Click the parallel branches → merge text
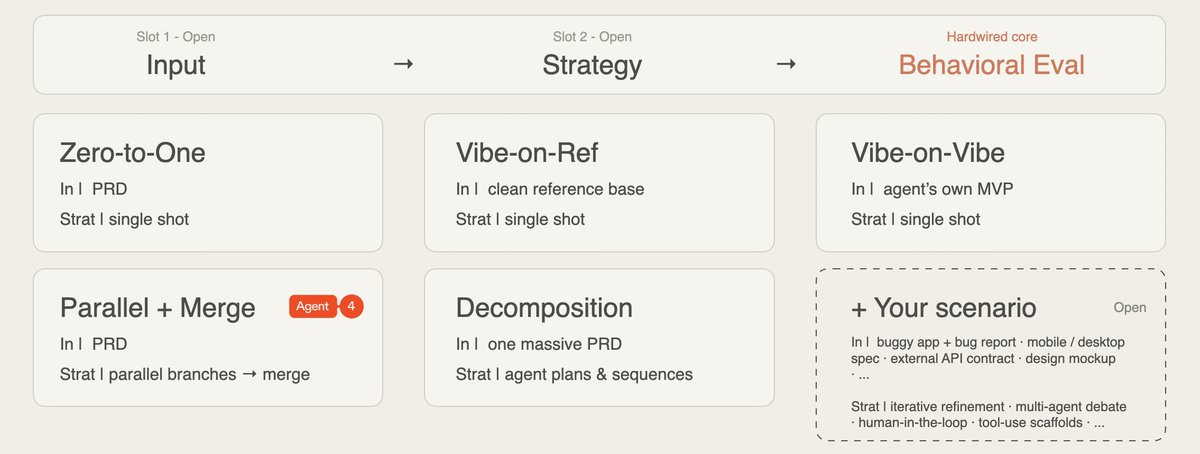The width and height of the screenshot is (1200, 454). (209, 374)
